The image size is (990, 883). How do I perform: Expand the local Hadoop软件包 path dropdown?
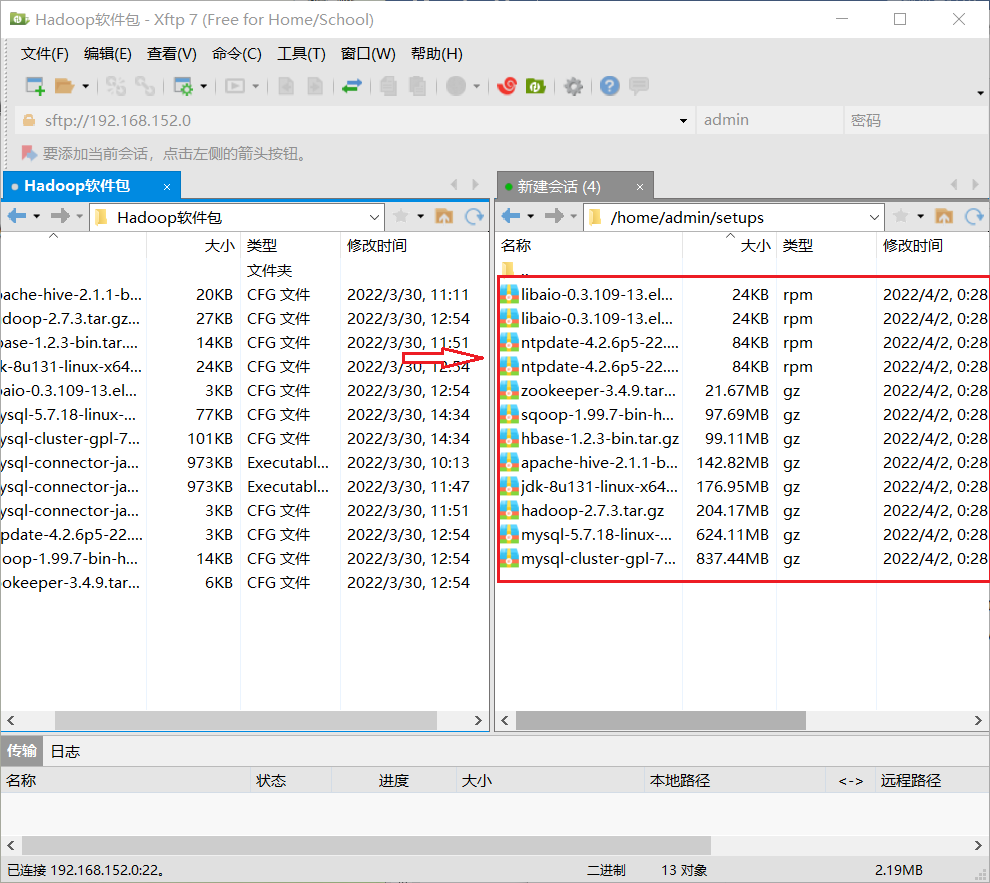tap(374, 217)
